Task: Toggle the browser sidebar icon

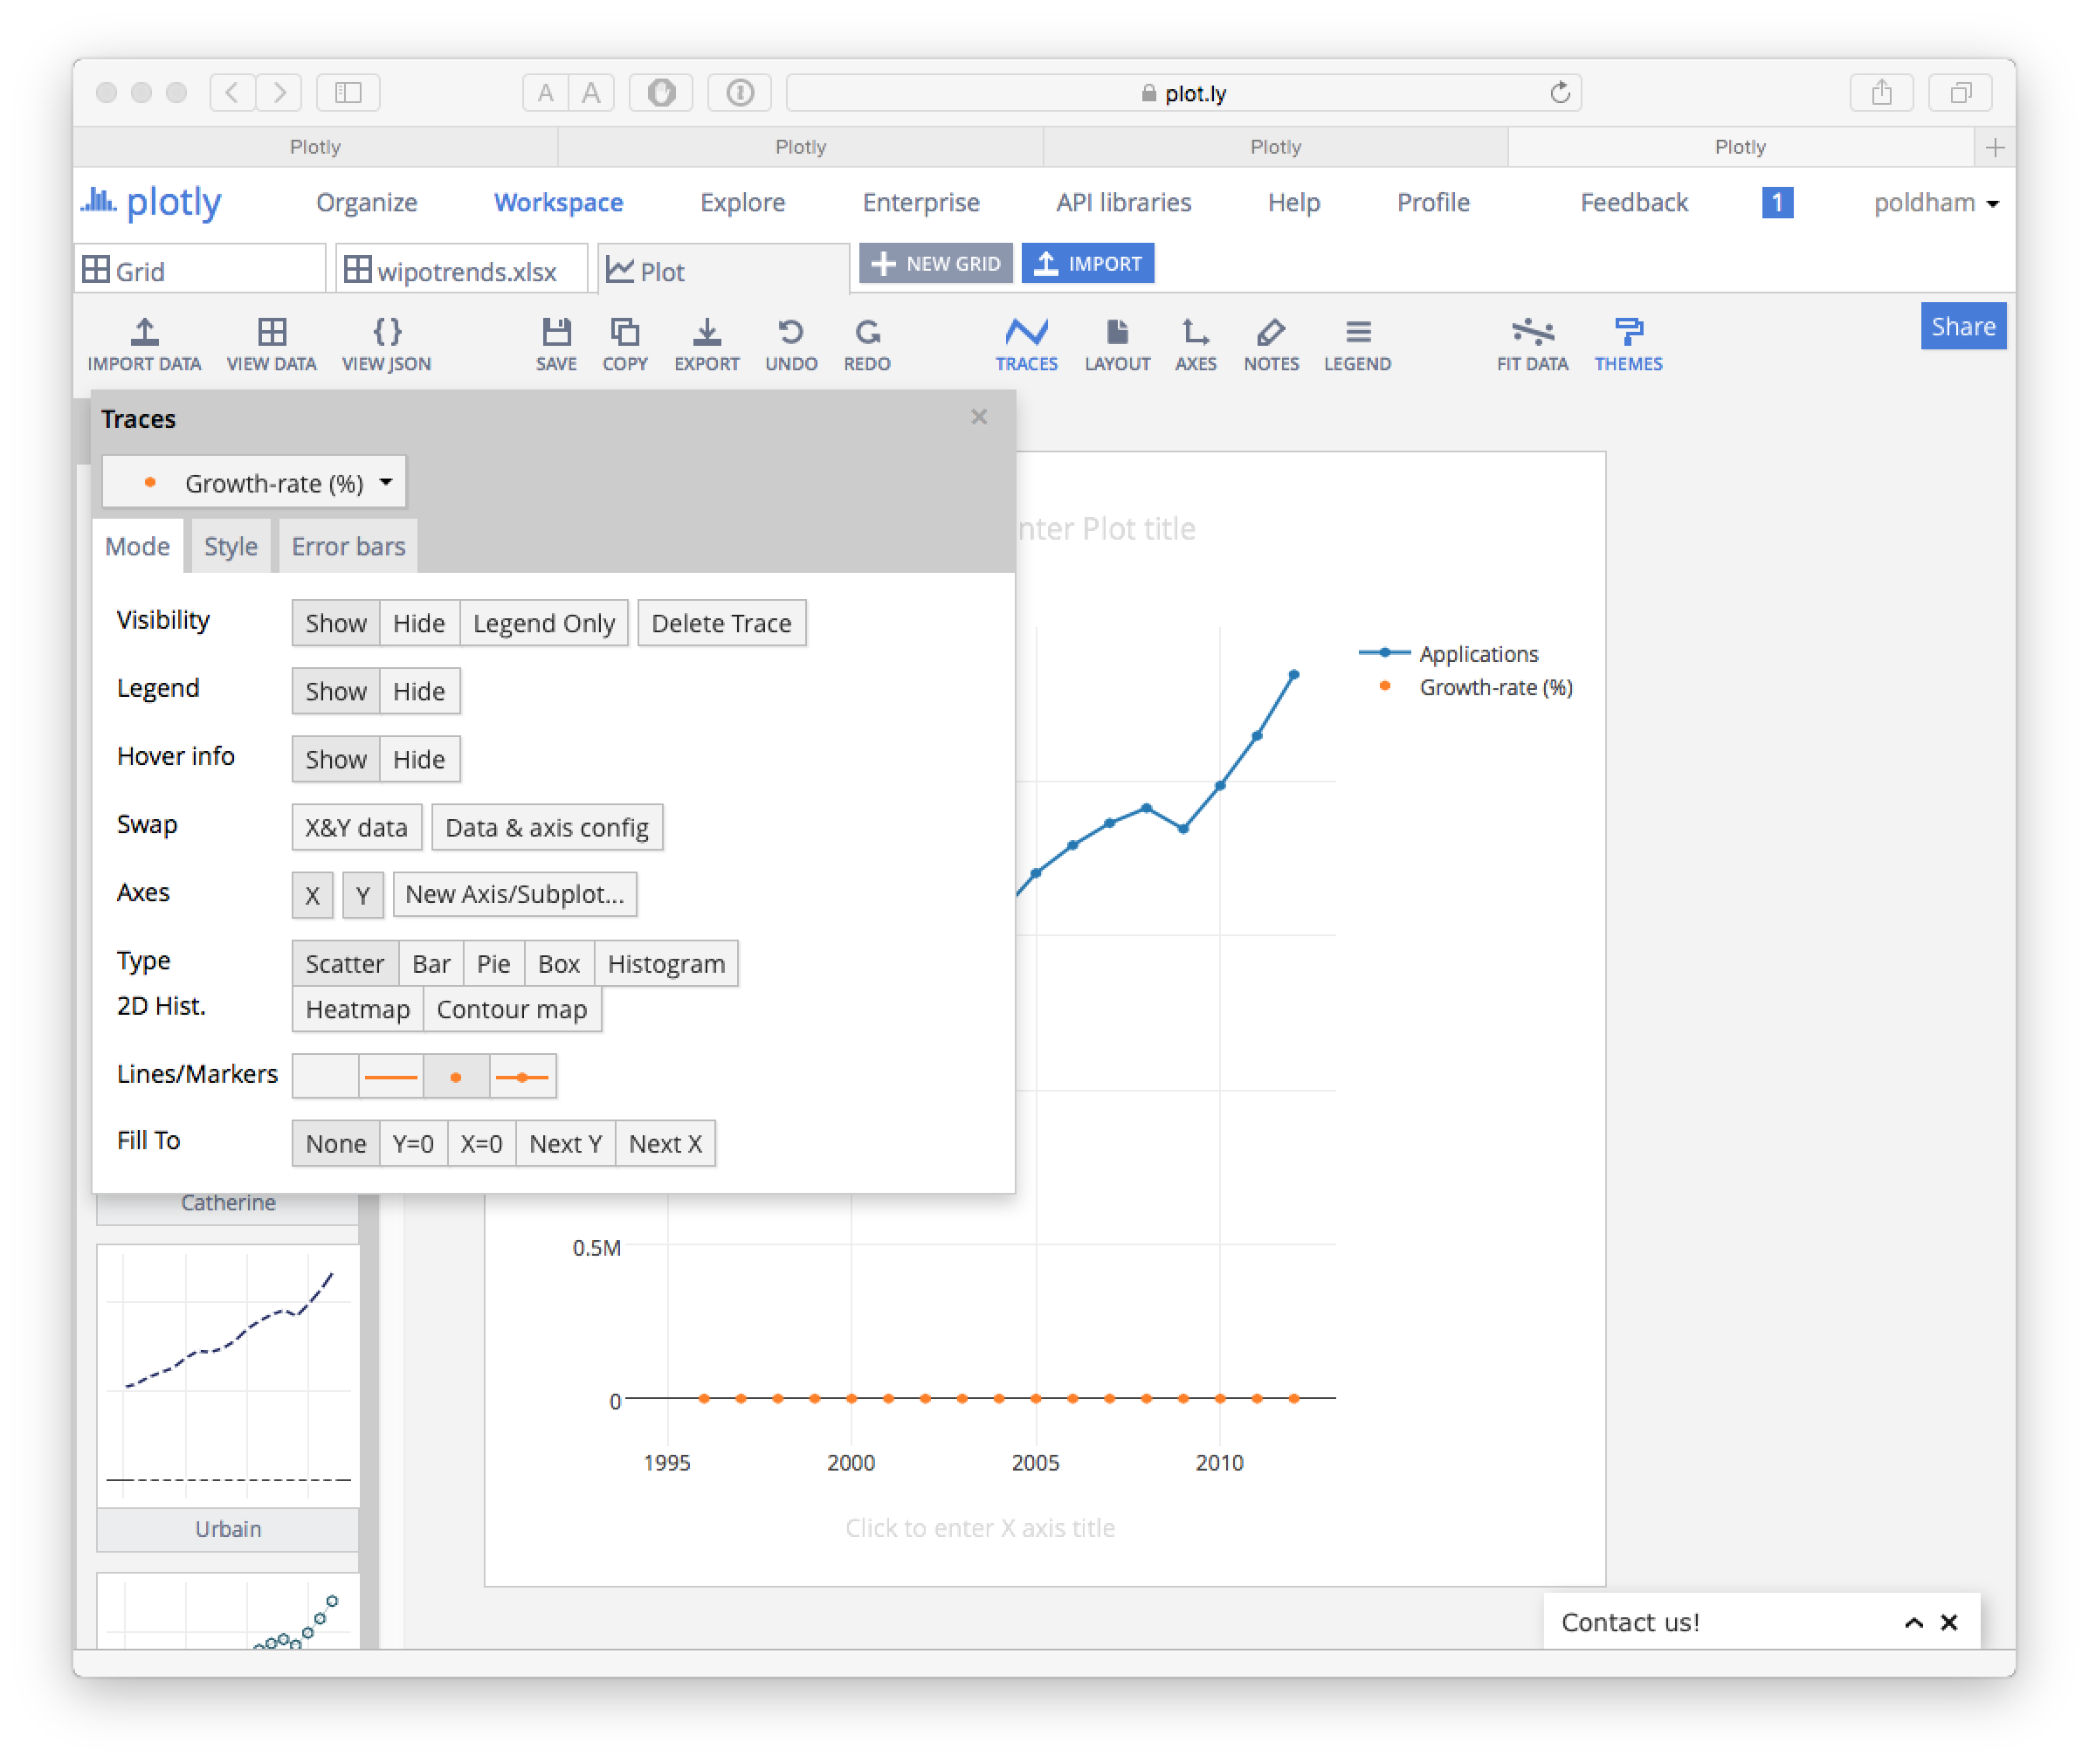Action: (x=348, y=93)
